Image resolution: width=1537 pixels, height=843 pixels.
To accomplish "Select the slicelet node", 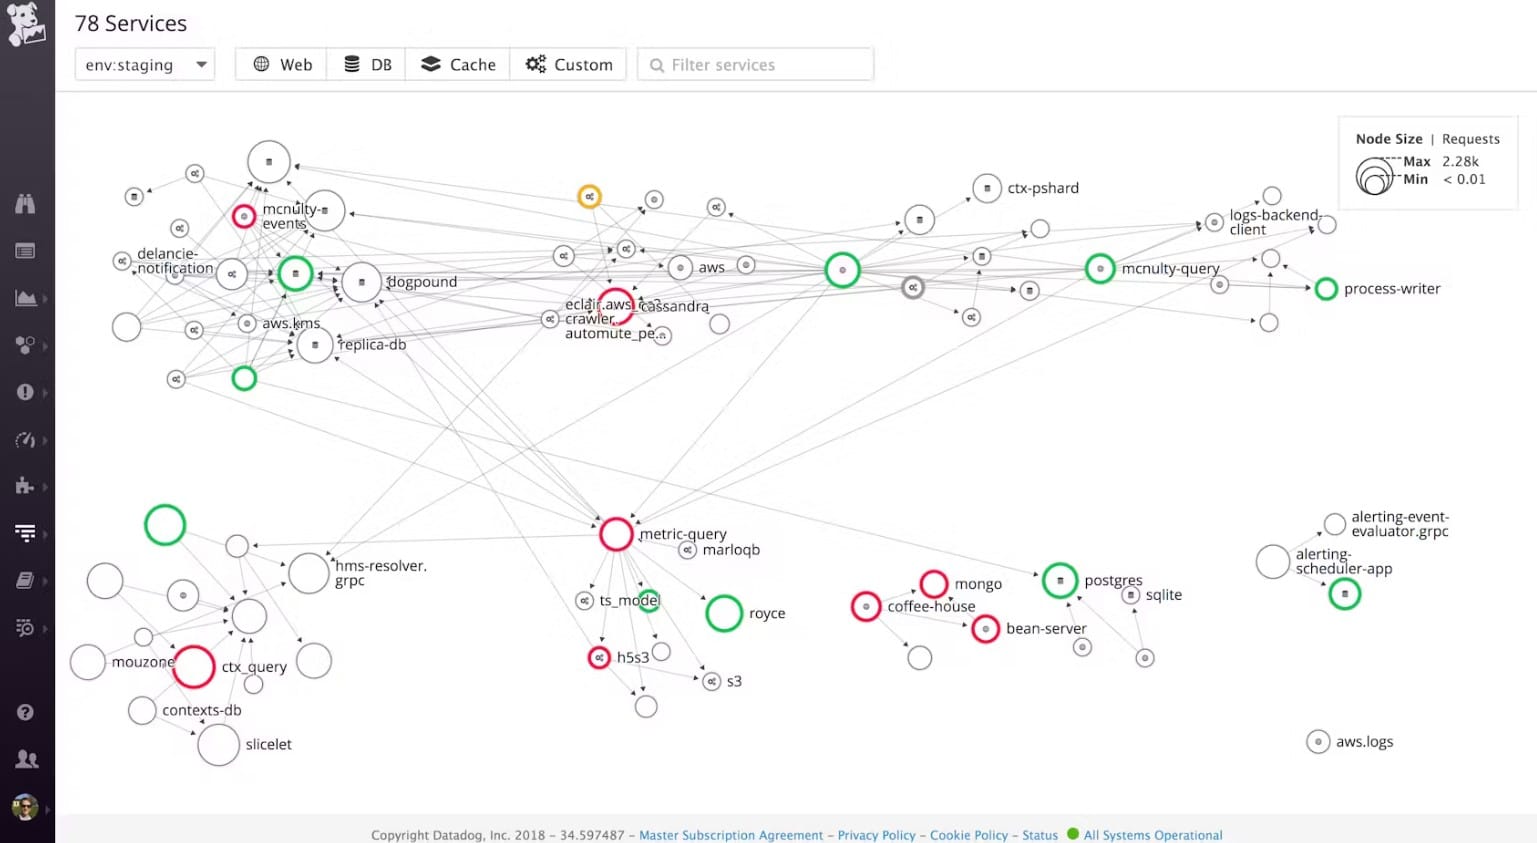I will [x=218, y=744].
